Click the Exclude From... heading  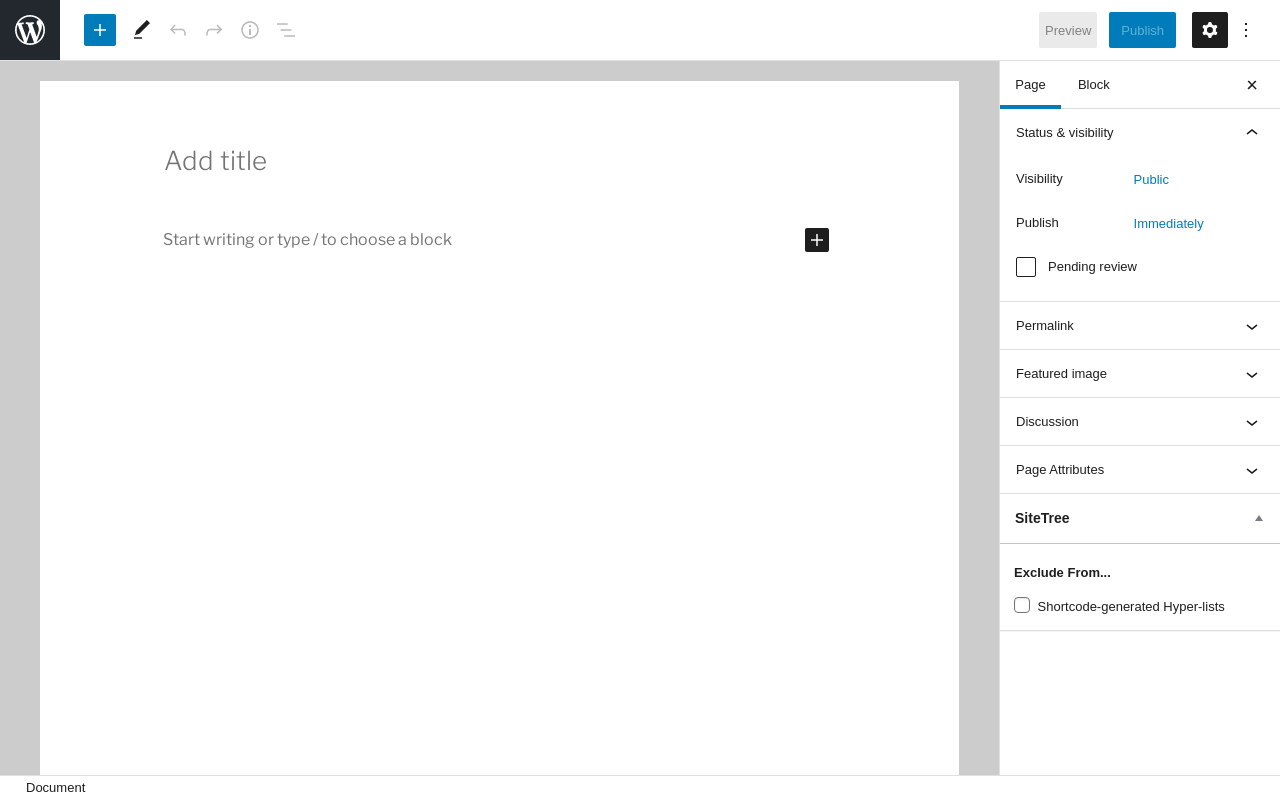click(x=1062, y=573)
